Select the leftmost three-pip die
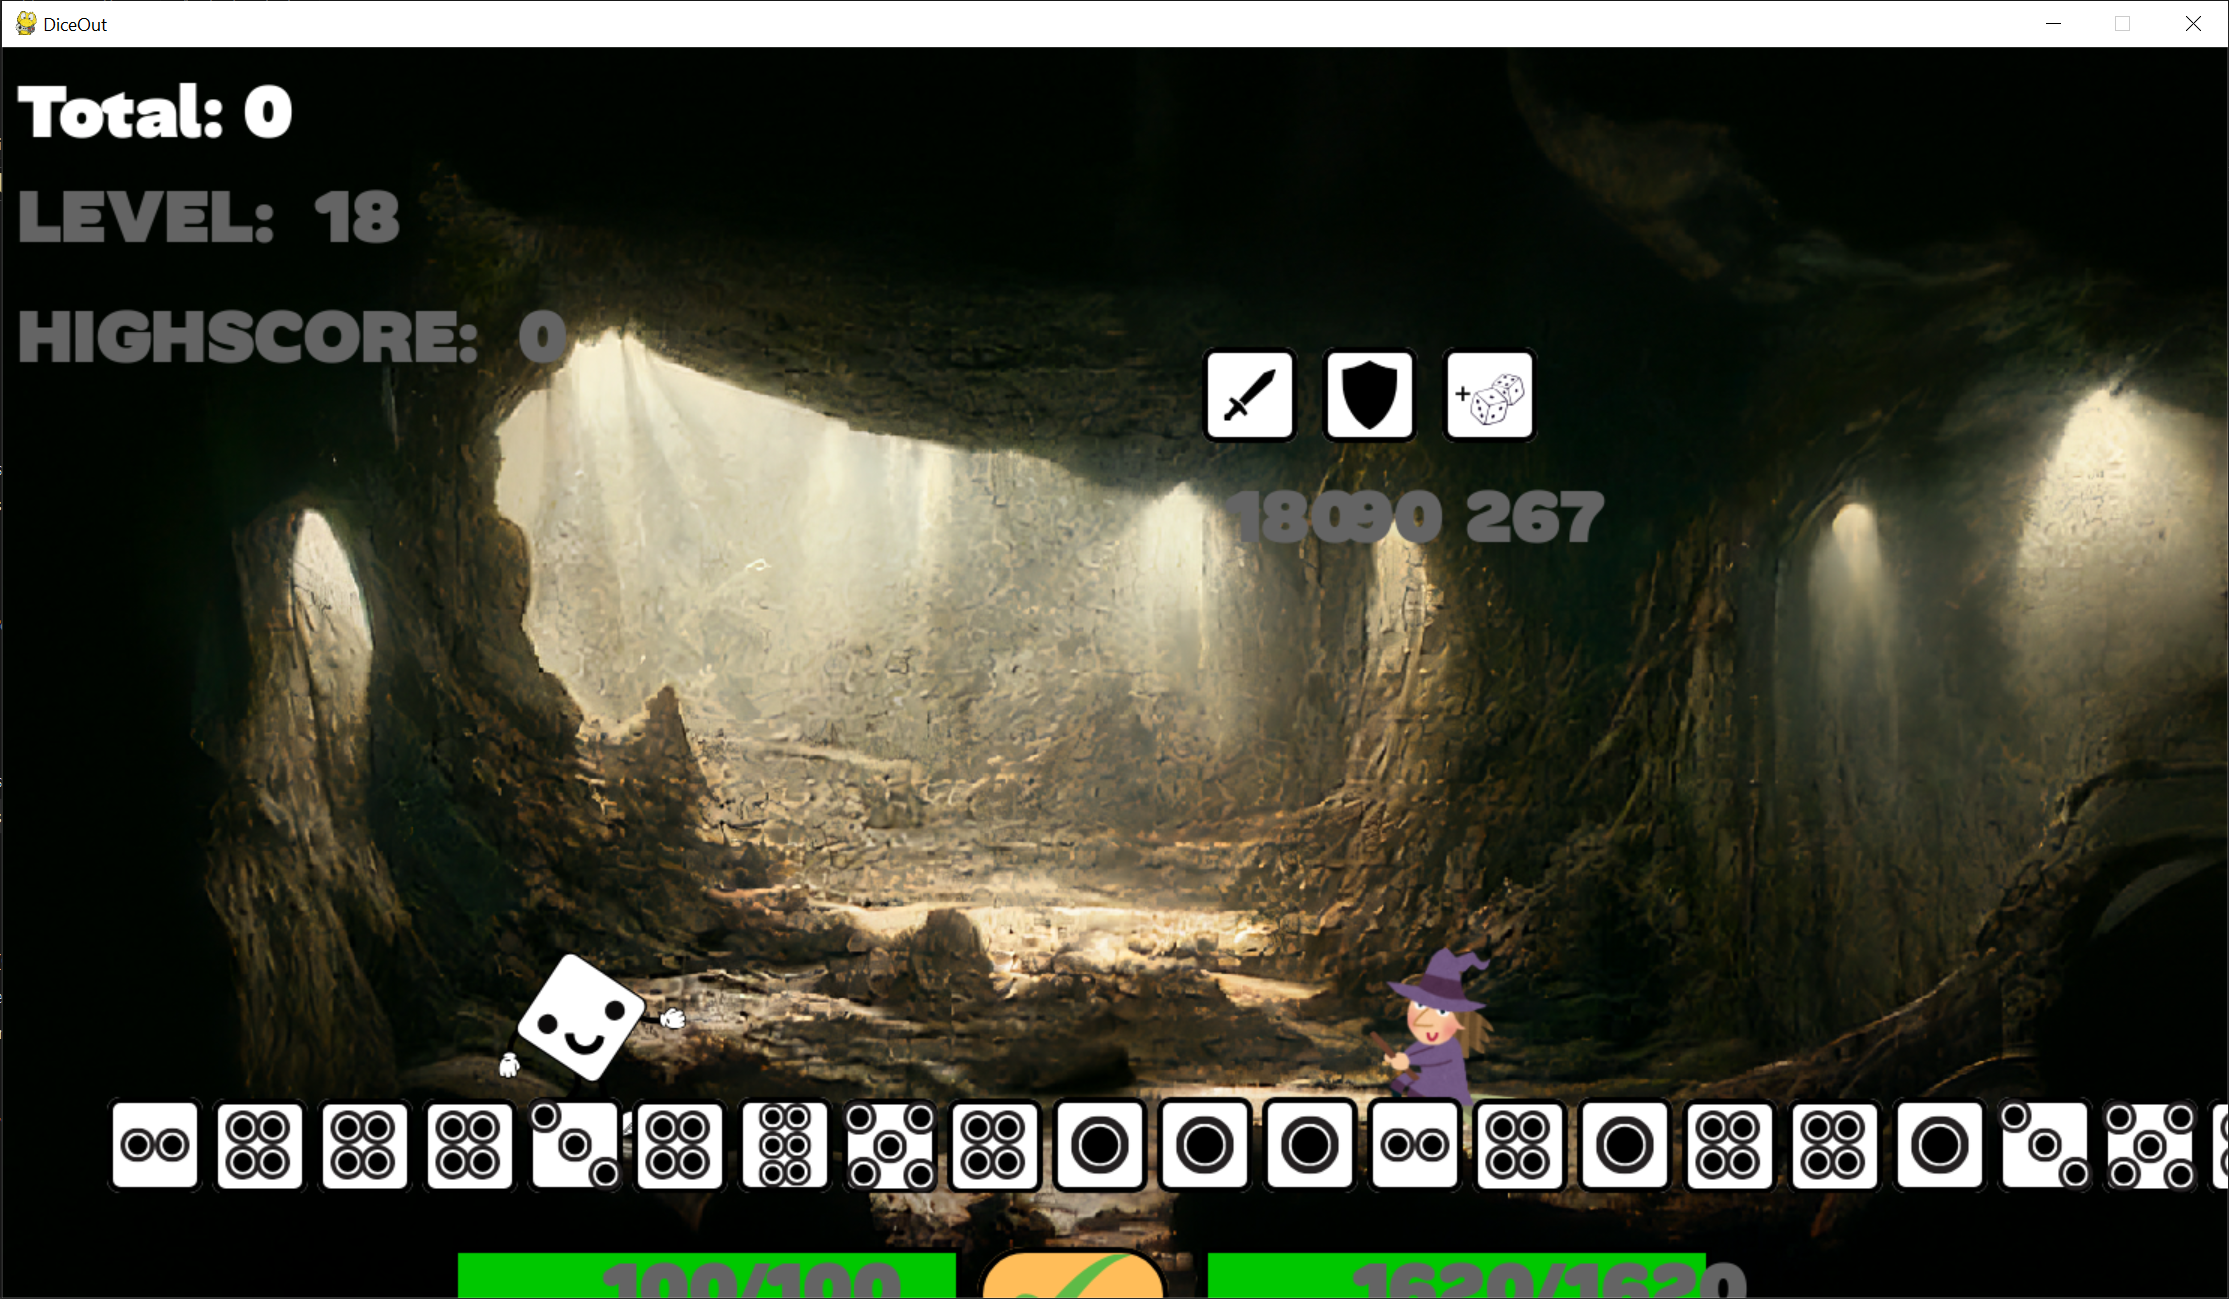The image size is (2229, 1299). point(575,1145)
